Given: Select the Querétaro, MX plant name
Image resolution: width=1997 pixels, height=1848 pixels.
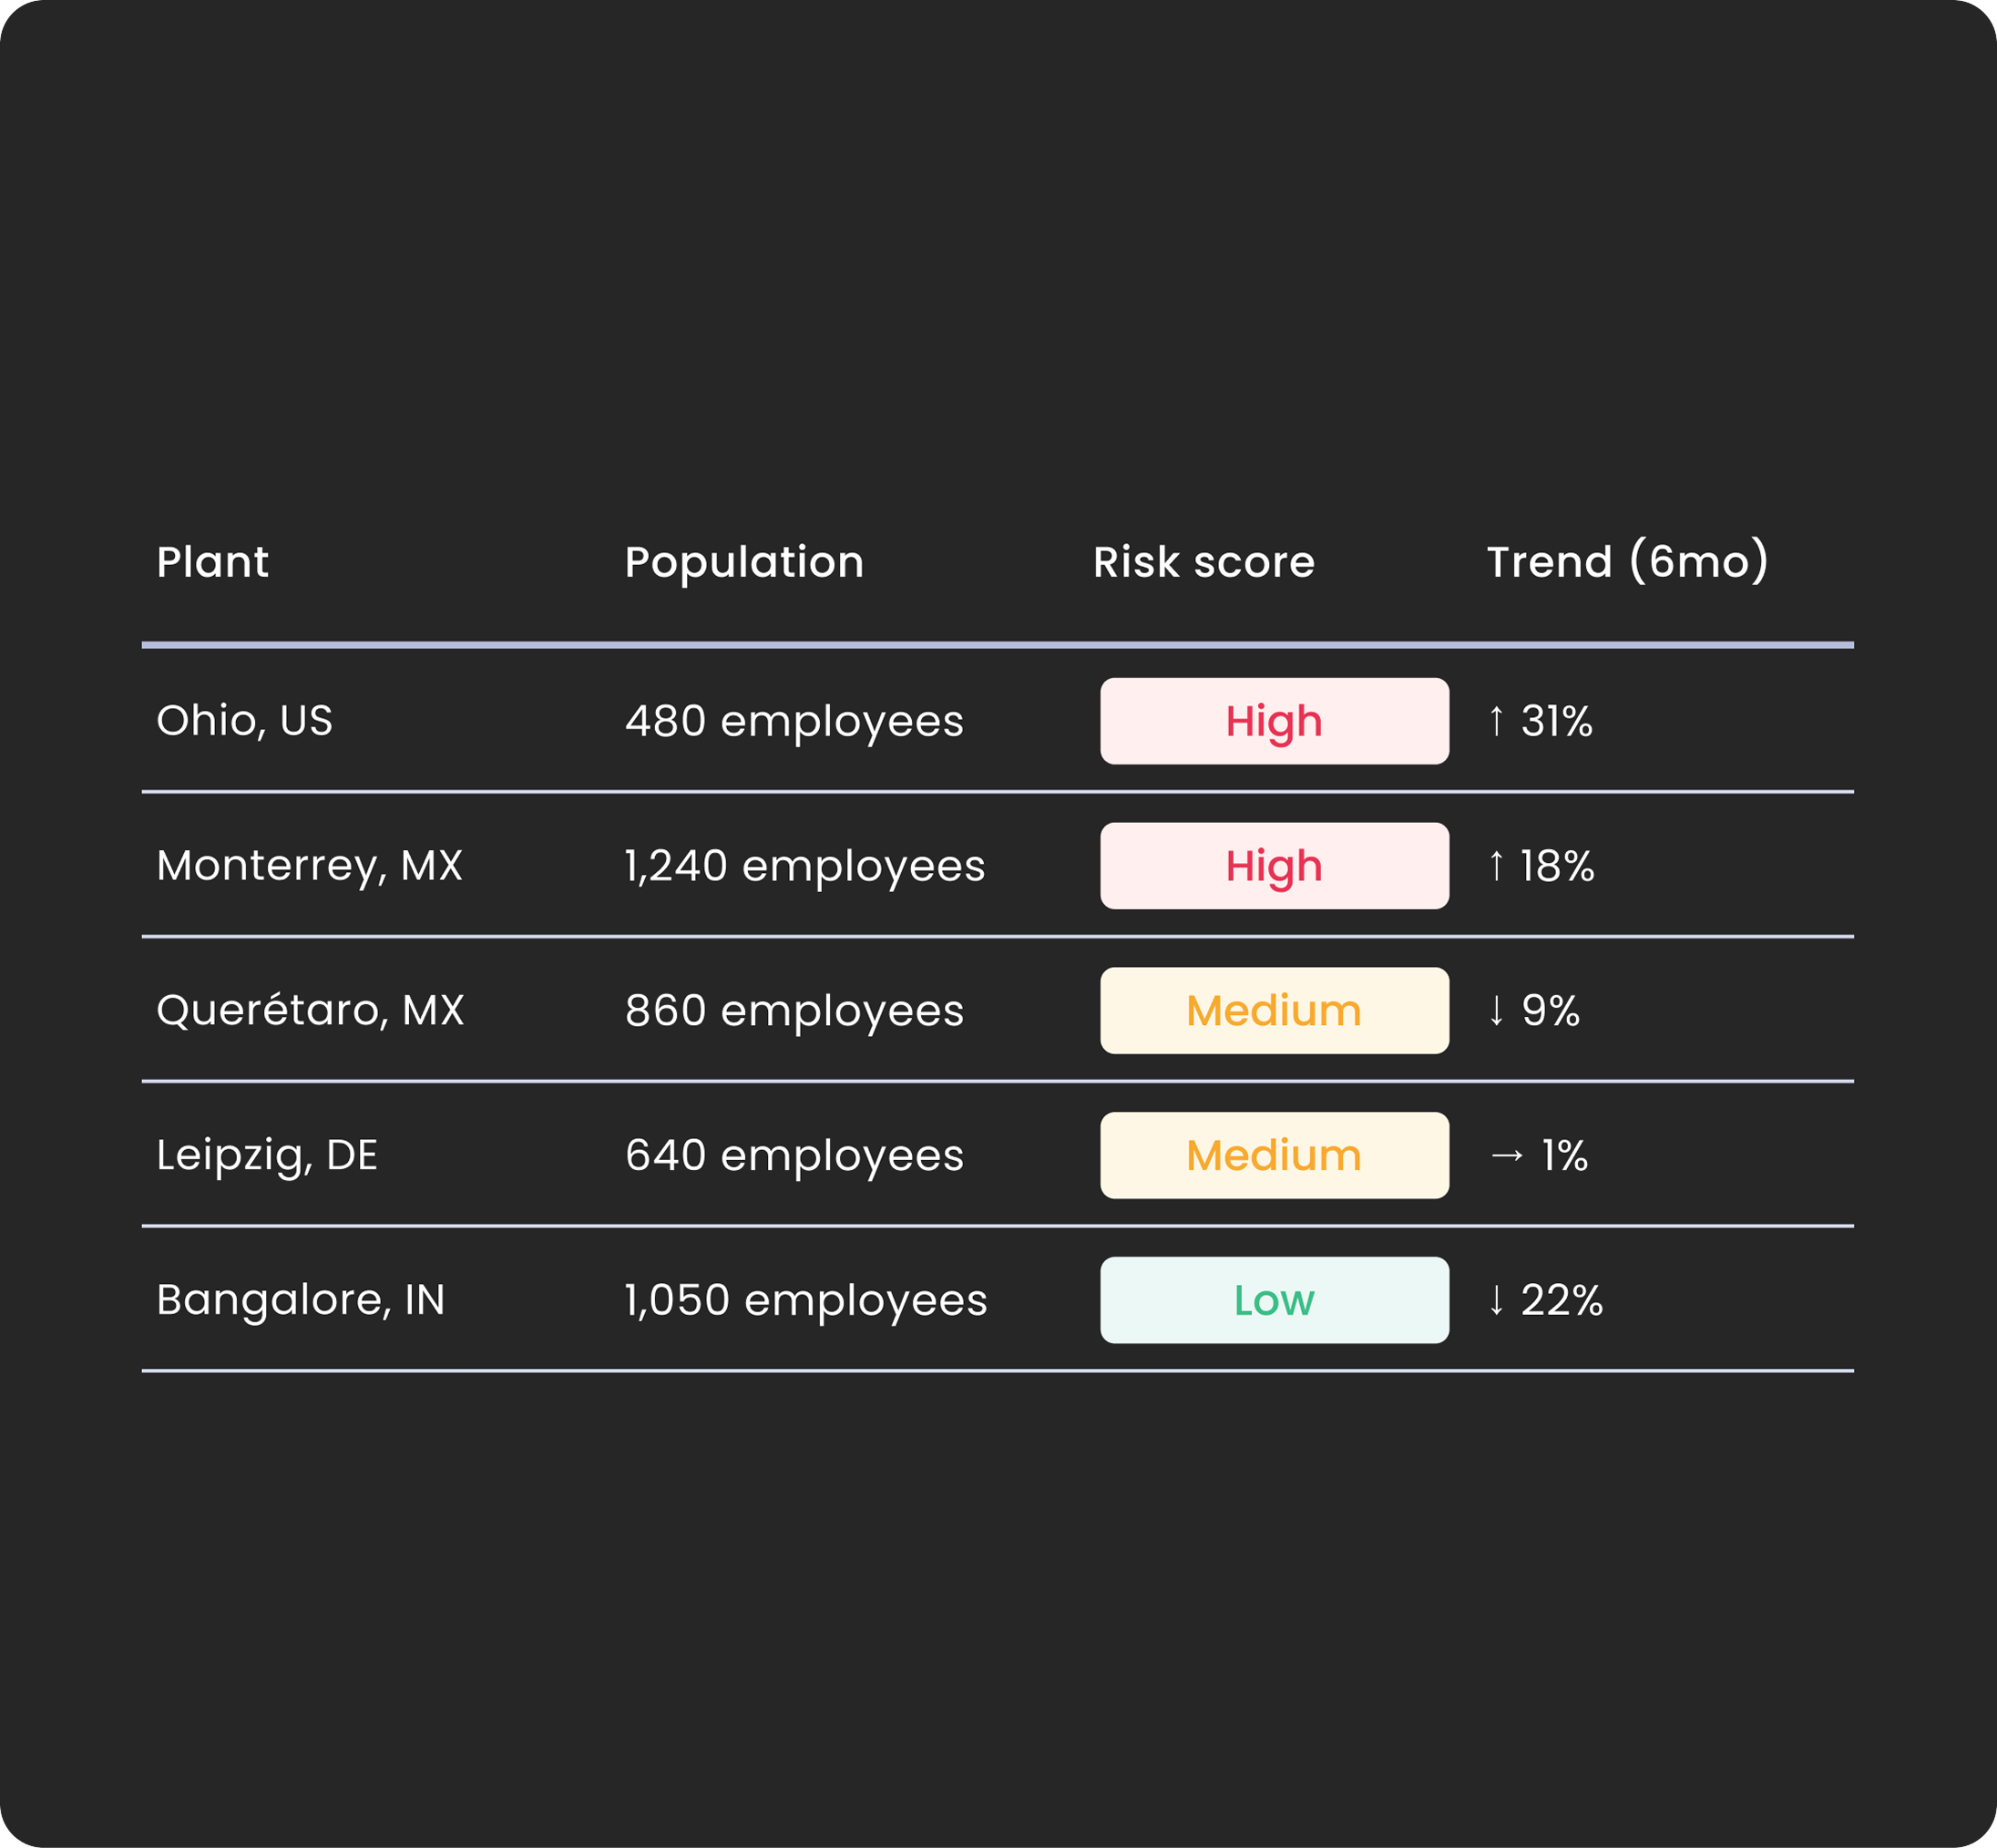Looking at the screenshot, I should pyautogui.click(x=310, y=1010).
